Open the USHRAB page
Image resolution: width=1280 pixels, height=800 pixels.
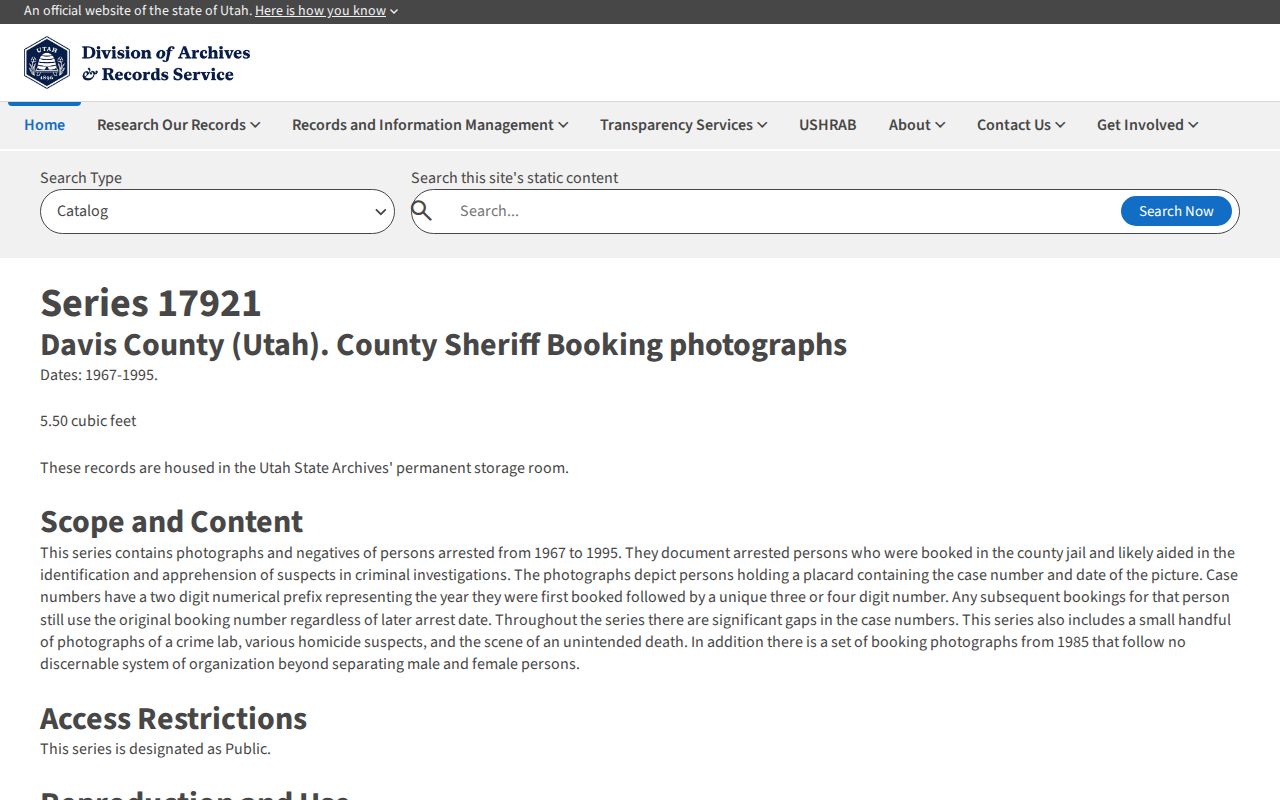pos(828,125)
